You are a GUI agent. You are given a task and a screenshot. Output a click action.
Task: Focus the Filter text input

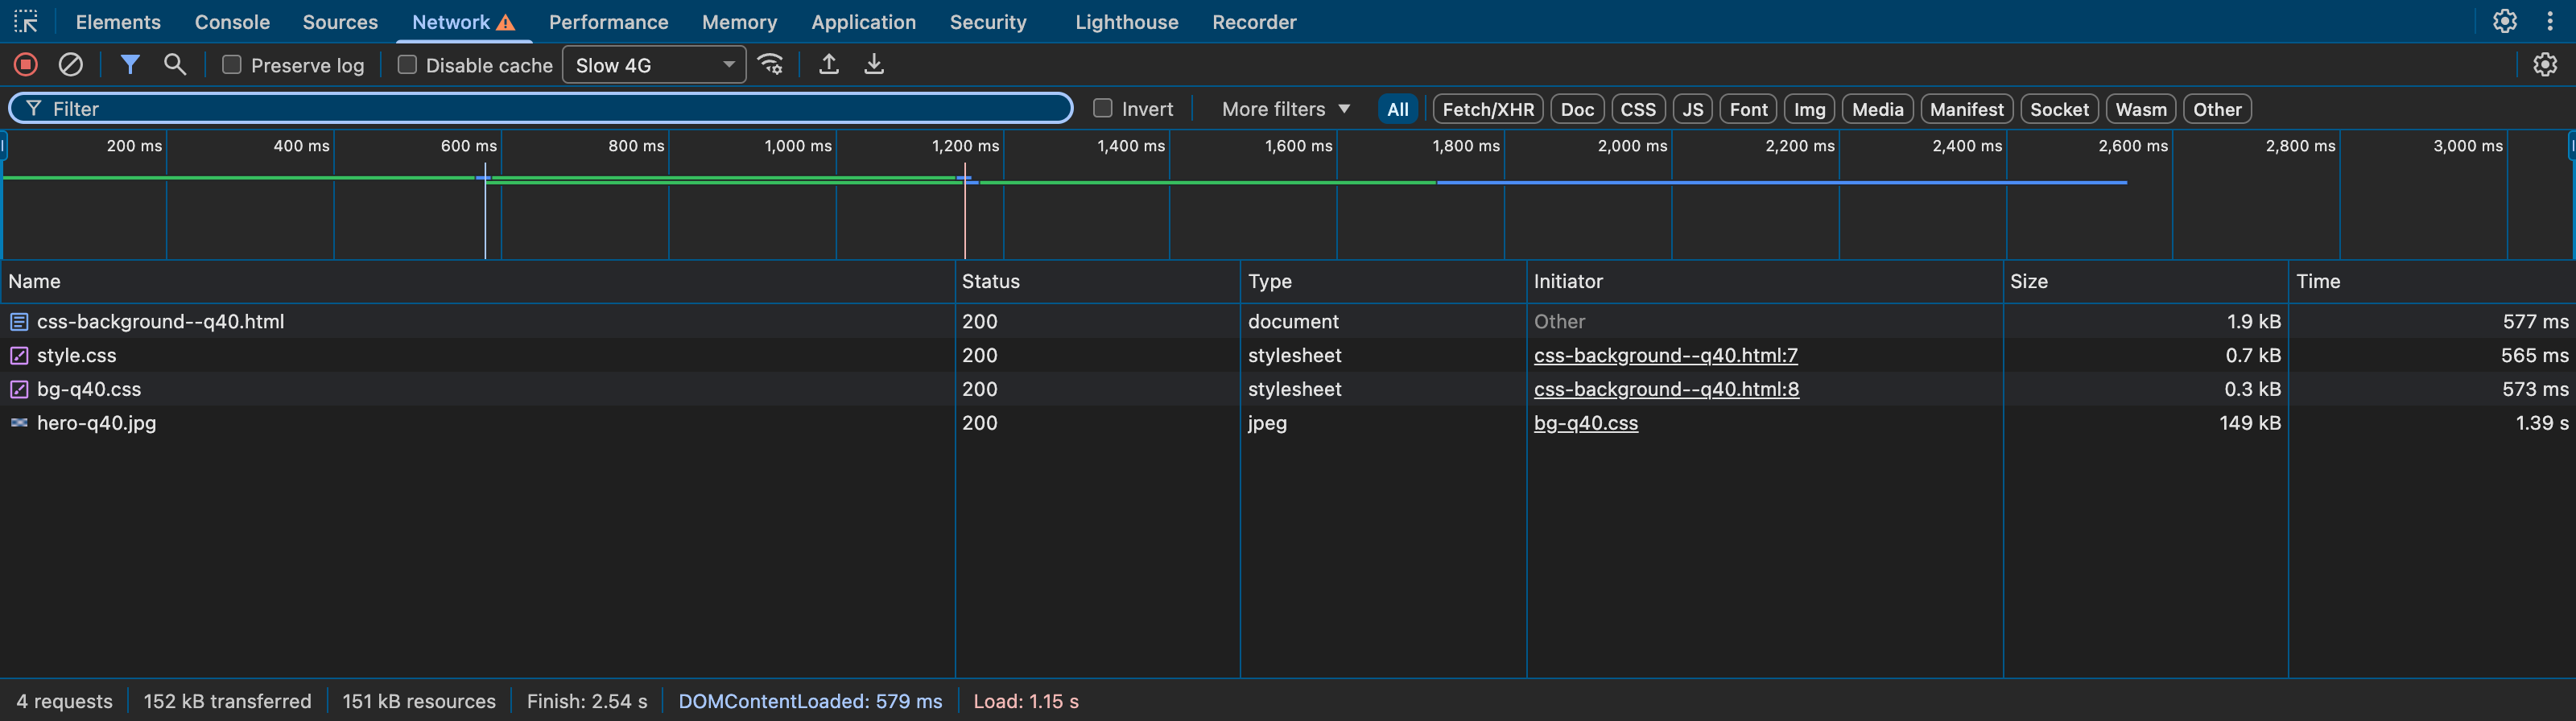540,108
